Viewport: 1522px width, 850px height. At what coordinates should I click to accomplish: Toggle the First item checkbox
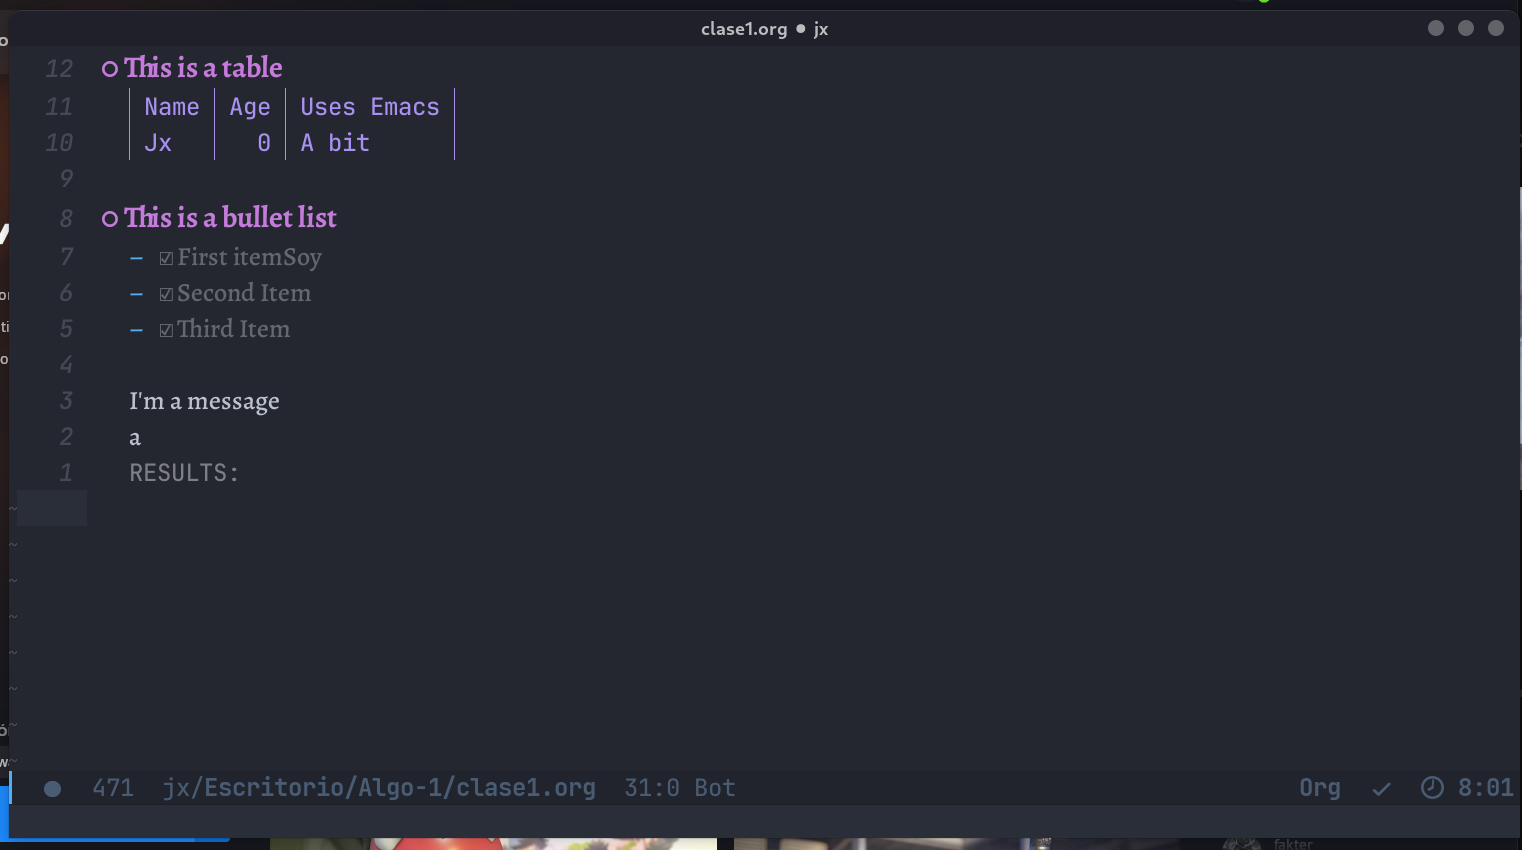coord(166,257)
